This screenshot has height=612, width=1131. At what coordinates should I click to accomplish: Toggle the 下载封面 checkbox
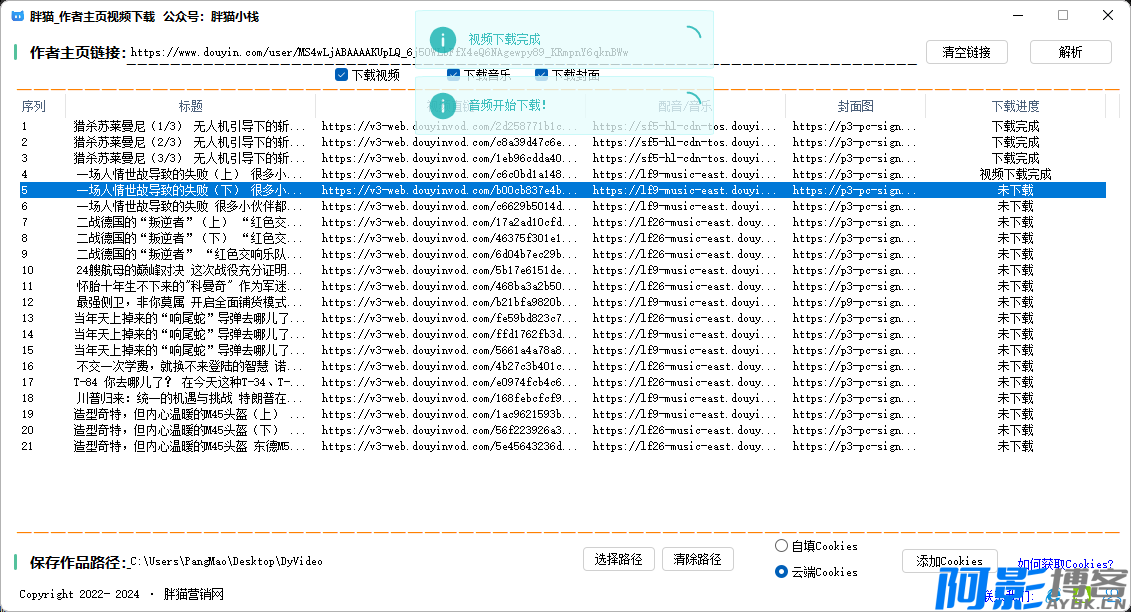click(541, 75)
